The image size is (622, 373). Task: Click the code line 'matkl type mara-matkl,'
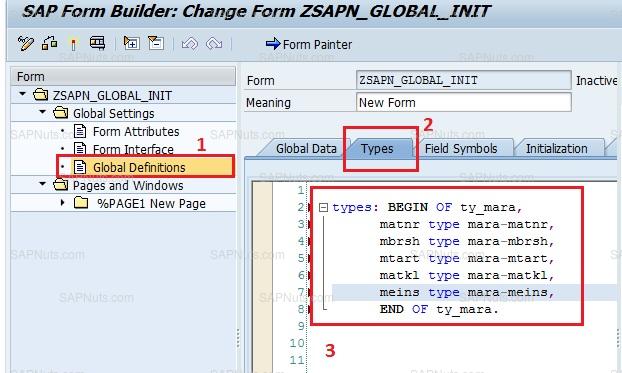467,275
